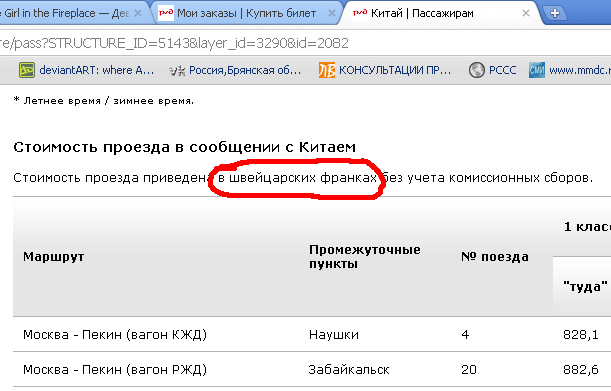Open a new browser tab

pos(554,14)
